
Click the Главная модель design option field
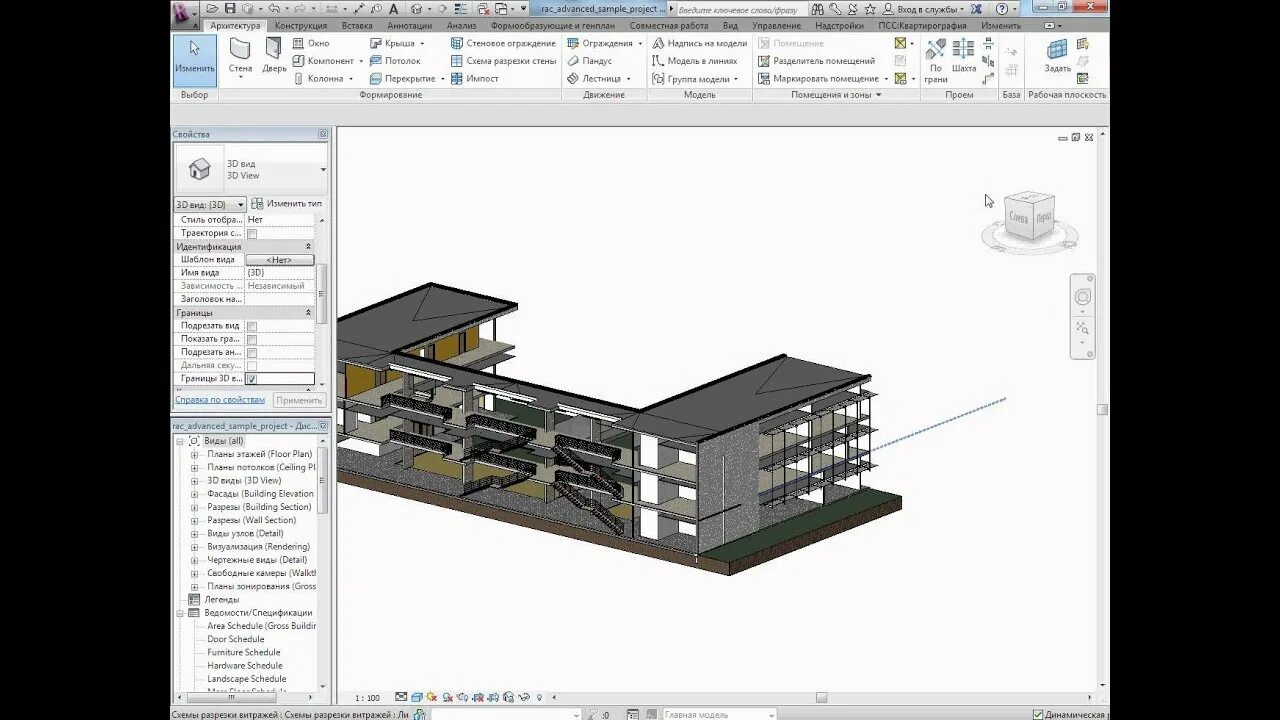[720, 714]
